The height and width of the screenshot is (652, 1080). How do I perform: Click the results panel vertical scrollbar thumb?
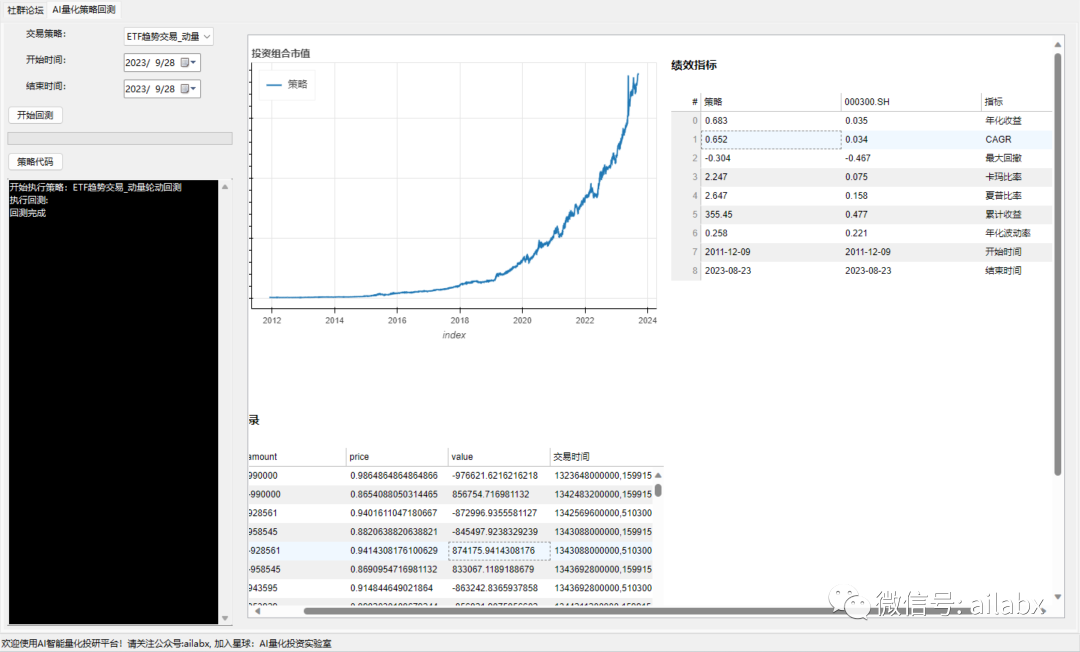pyautogui.click(x=1058, y=264)
